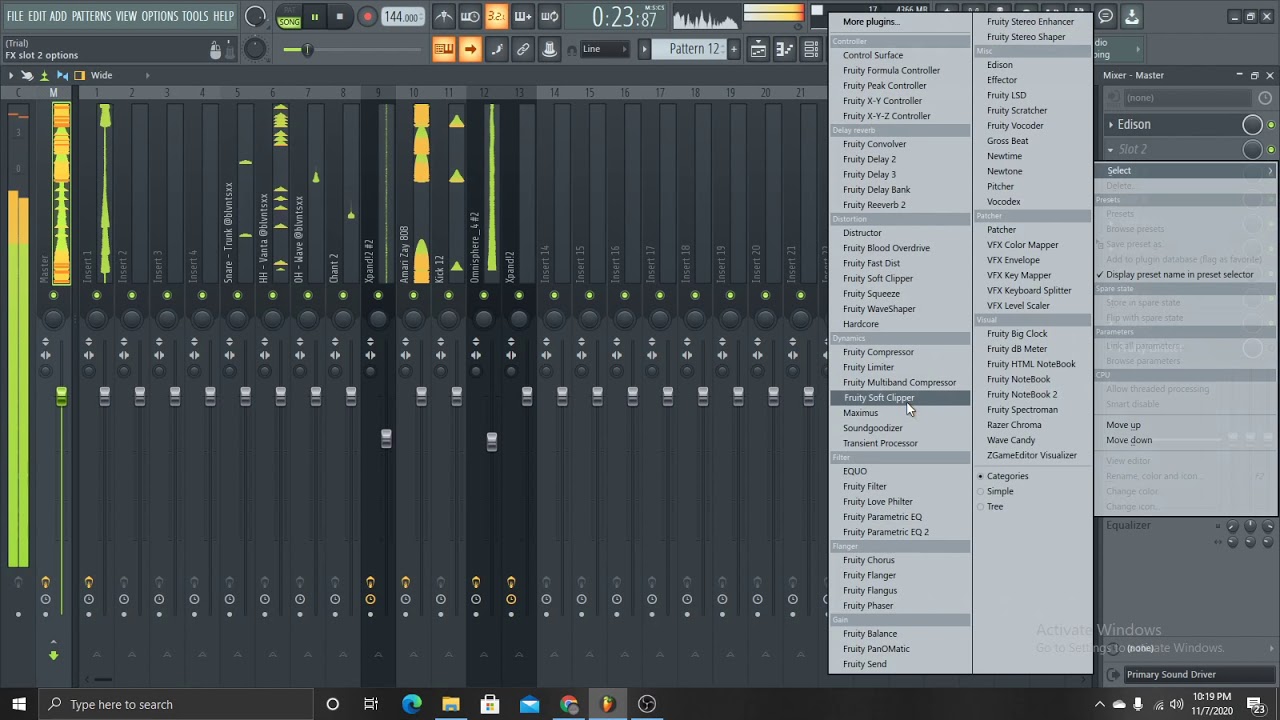Click the step-editing mode icon
Screen dimensions: 1280x720
coord(496,49)
